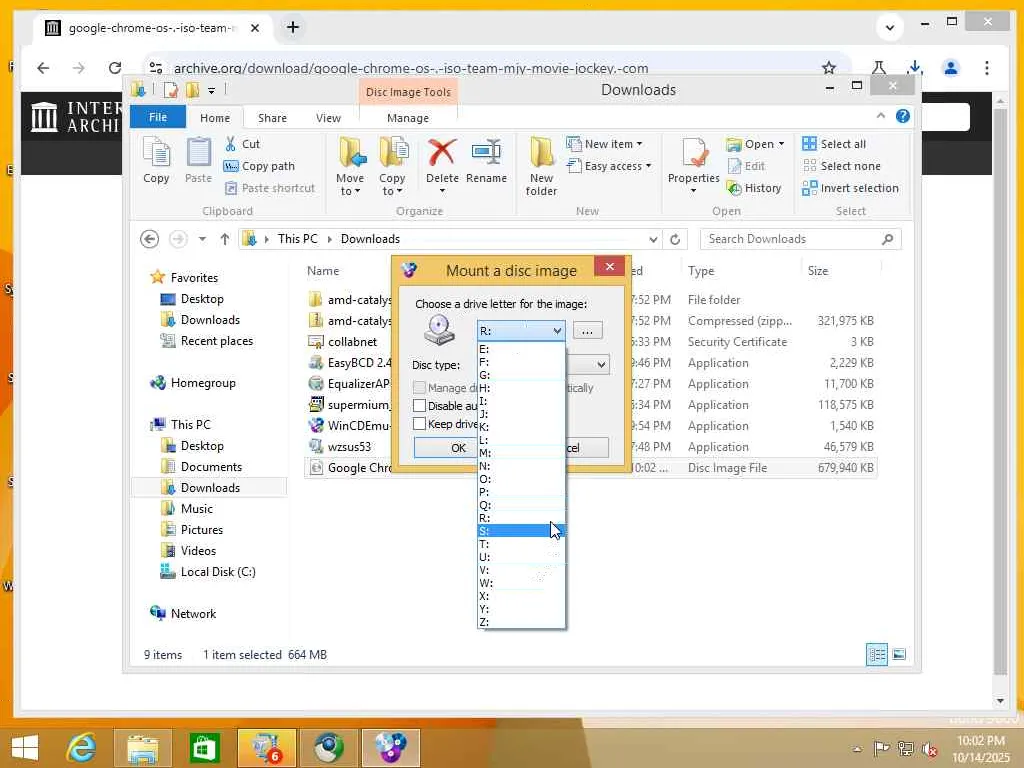Choose drive letter T: from list
The height and width of the screenshot is (768, 1024).
(x=521, y=544)
